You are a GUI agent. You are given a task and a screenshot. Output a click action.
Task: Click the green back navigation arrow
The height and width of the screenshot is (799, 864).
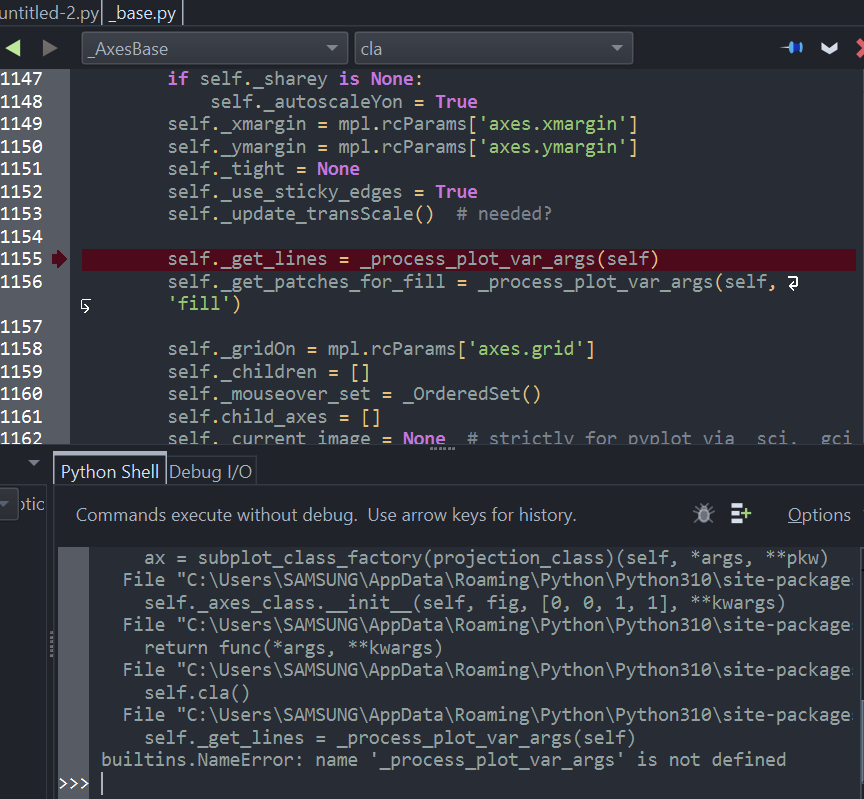point(14,47)
